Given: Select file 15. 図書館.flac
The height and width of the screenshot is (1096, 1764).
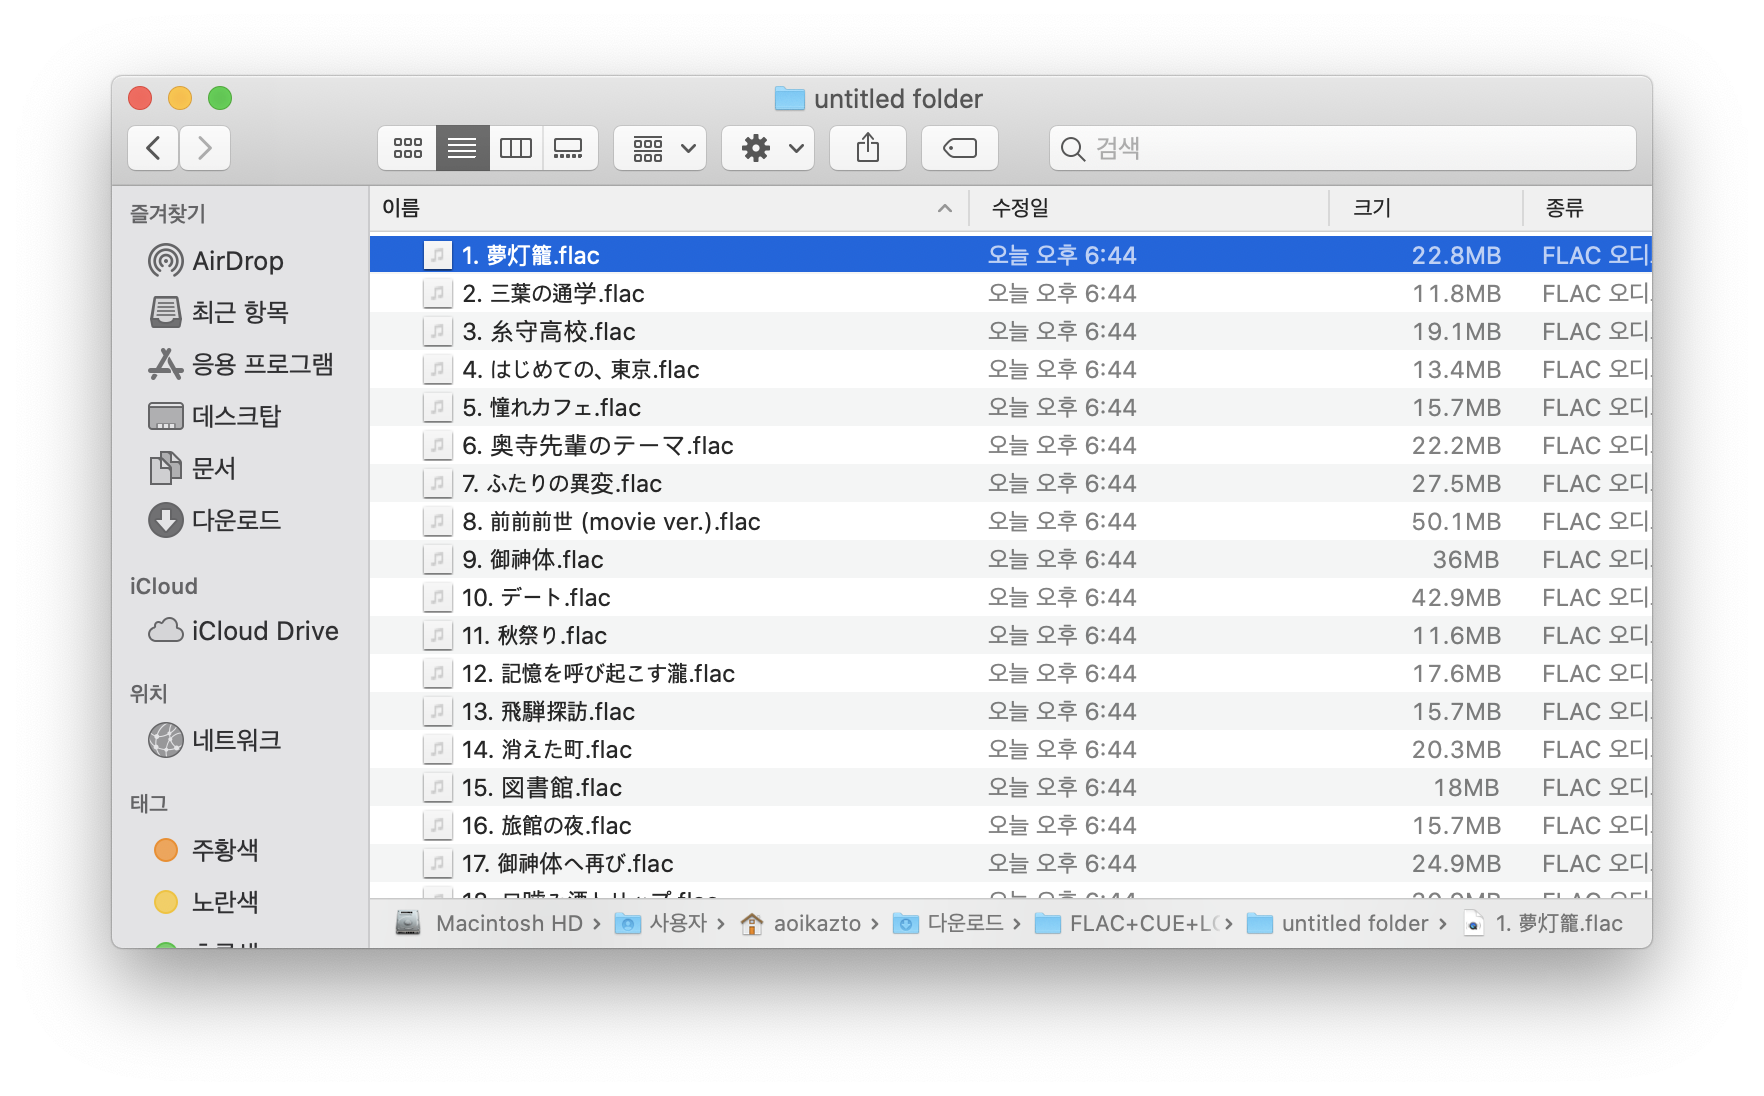Looking at the screenshot, I should [1011, 787].
